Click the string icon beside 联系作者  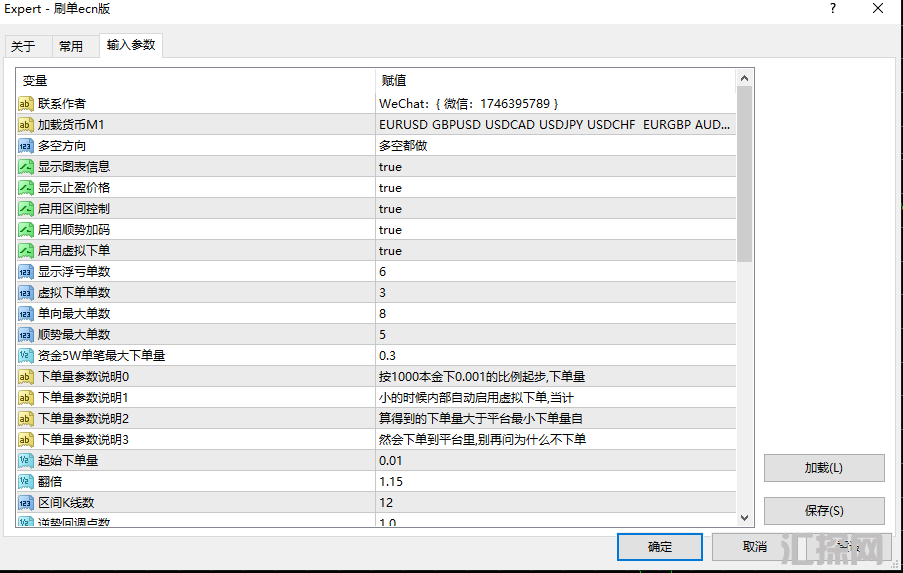[26, 104]
